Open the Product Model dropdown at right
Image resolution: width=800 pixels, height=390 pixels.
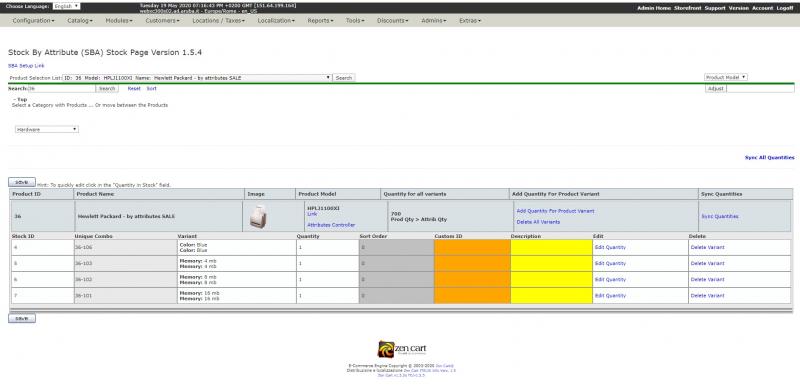click(726, 77)
